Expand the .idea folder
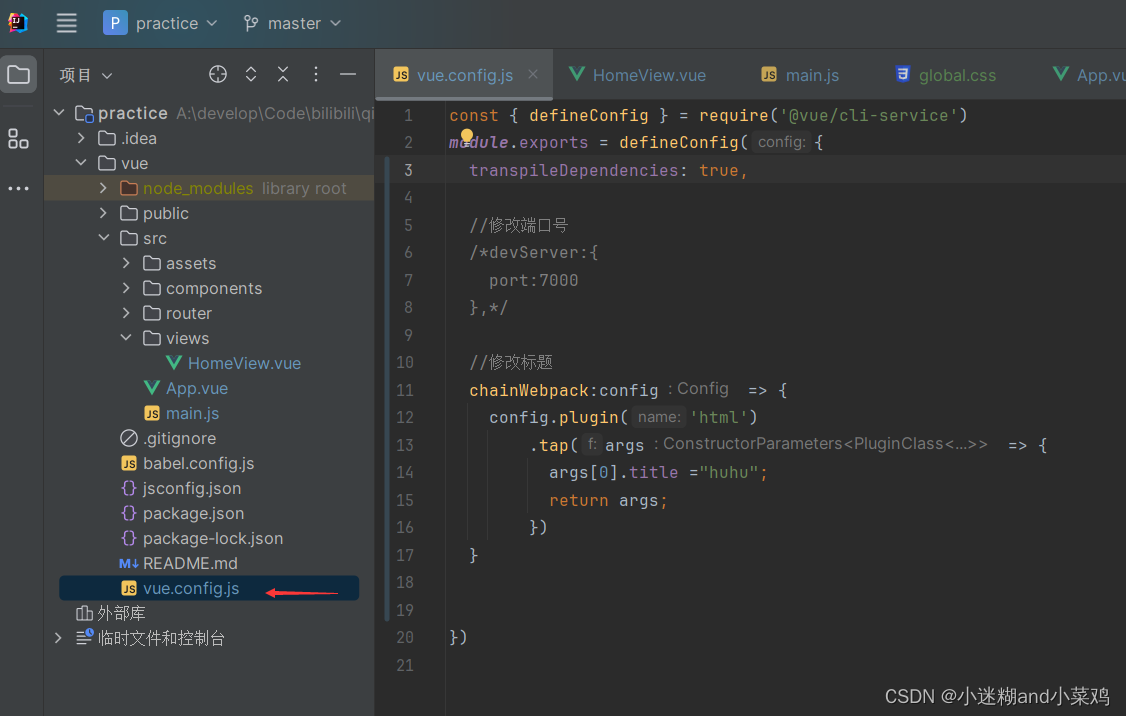Viewport: 1126px width, 716px height. (x=81, y=138)
